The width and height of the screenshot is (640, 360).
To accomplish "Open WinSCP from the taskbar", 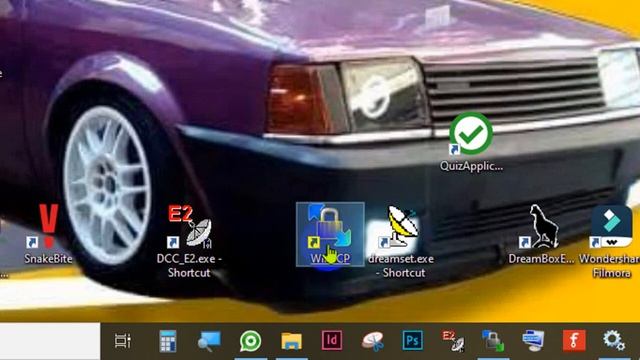I will pos(493,341).
